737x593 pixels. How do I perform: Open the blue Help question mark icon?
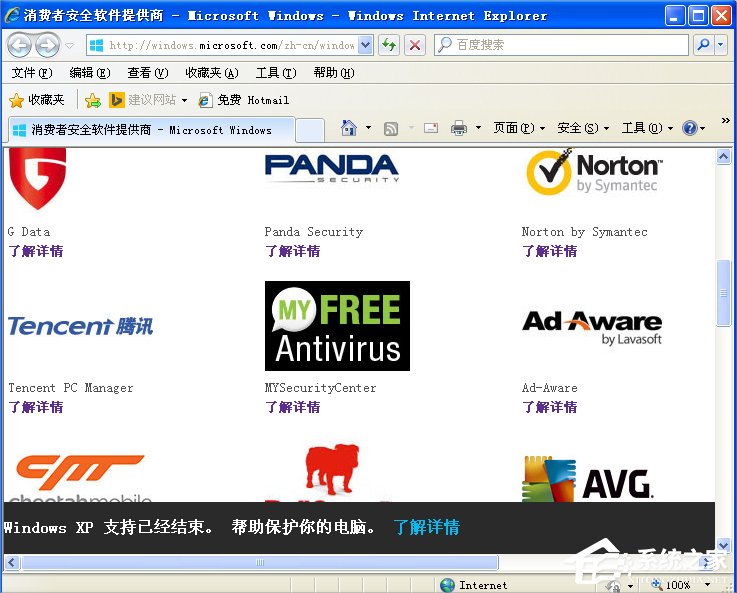click(x=690, y=128)
